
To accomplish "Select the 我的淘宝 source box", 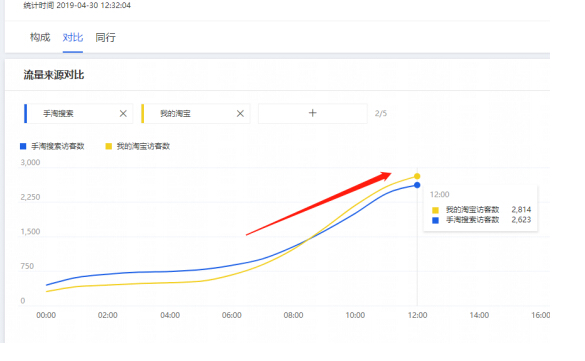I will point(195,113).
